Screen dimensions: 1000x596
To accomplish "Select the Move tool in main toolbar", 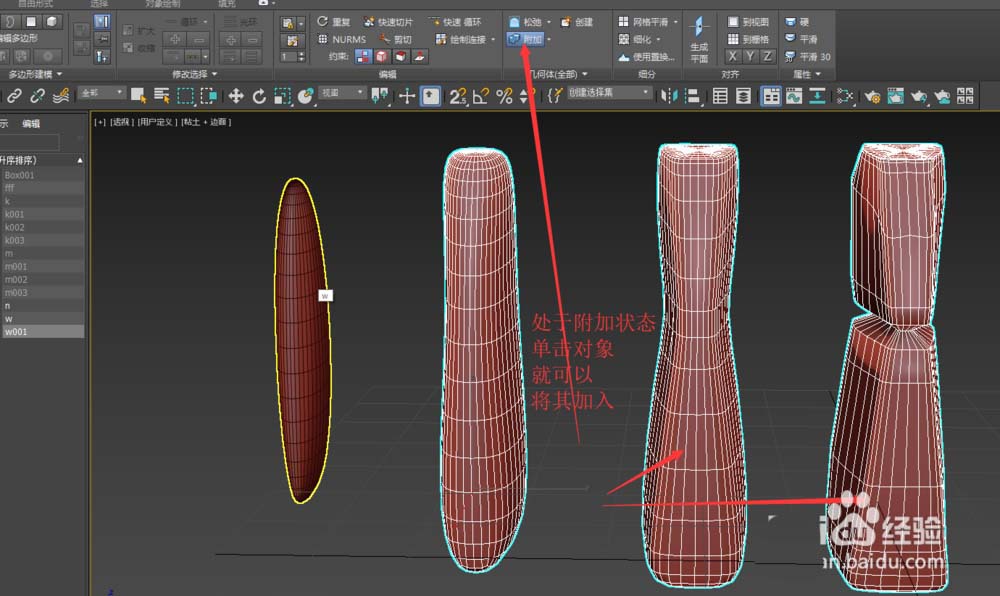I will (236, 96).
